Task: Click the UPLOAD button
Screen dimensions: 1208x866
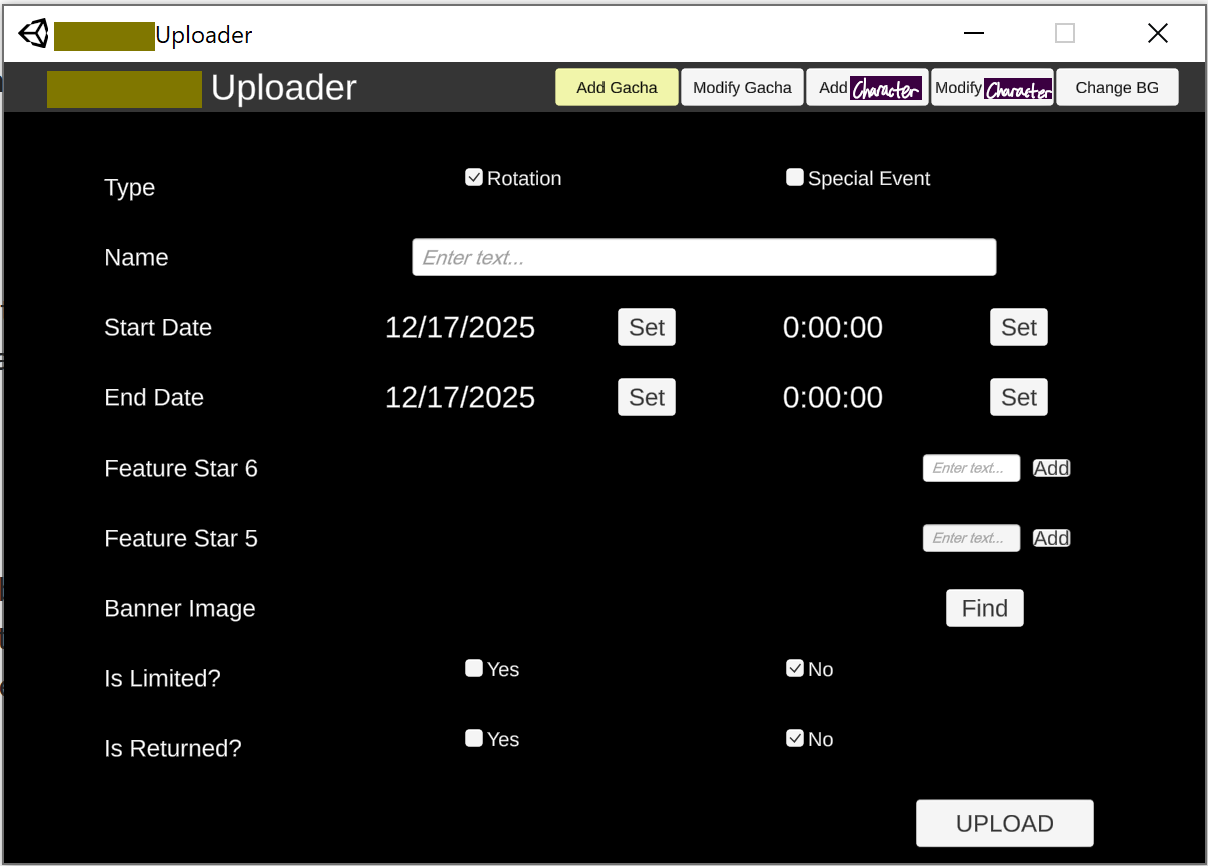Action: pos(1004,823)
